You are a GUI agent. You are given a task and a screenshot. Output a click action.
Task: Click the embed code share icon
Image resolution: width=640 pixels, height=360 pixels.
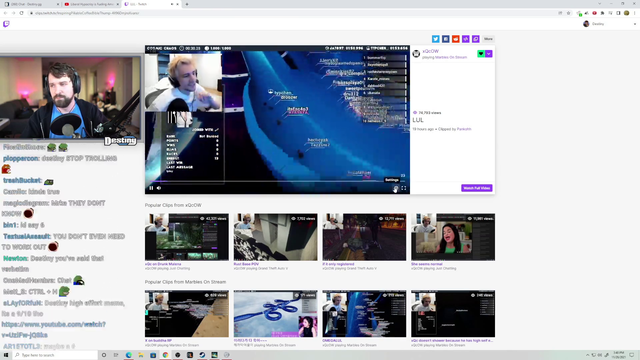click(466, 39)
